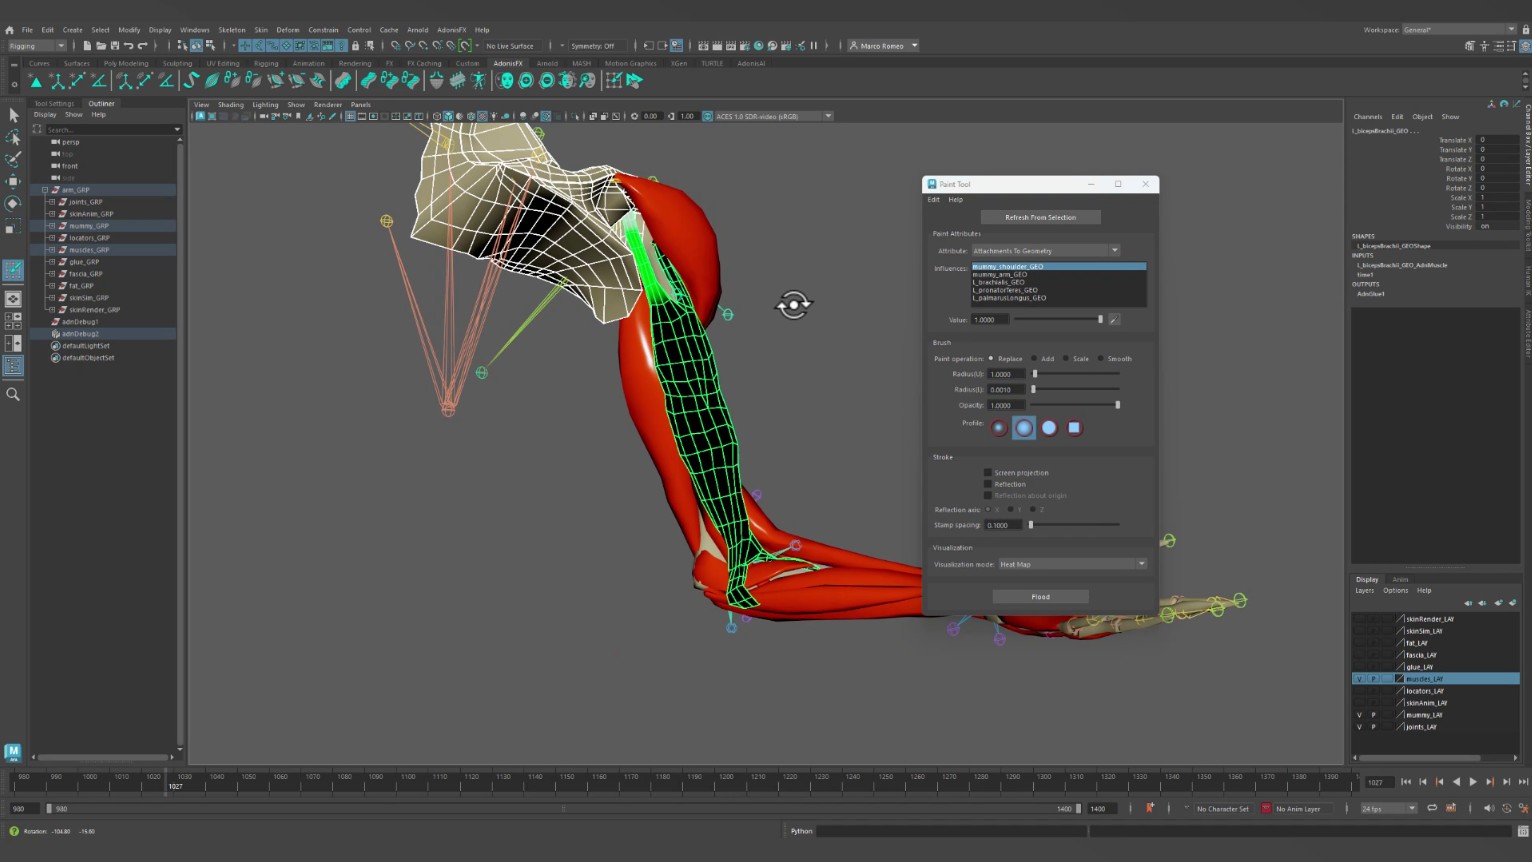The image size is (1532, 862).
Task: Expand the muscles_GRP node in Outliner
Action: click(x=52, y=250)
